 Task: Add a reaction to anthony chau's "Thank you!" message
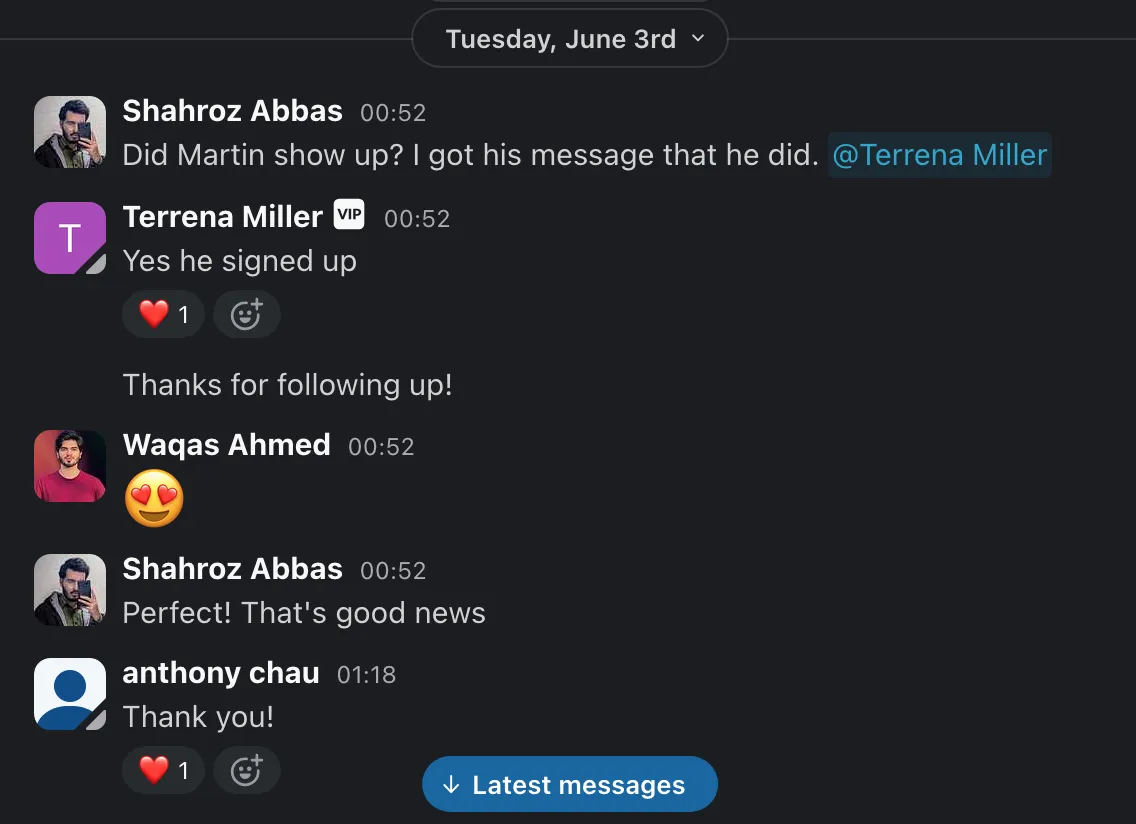pos(246,770)
